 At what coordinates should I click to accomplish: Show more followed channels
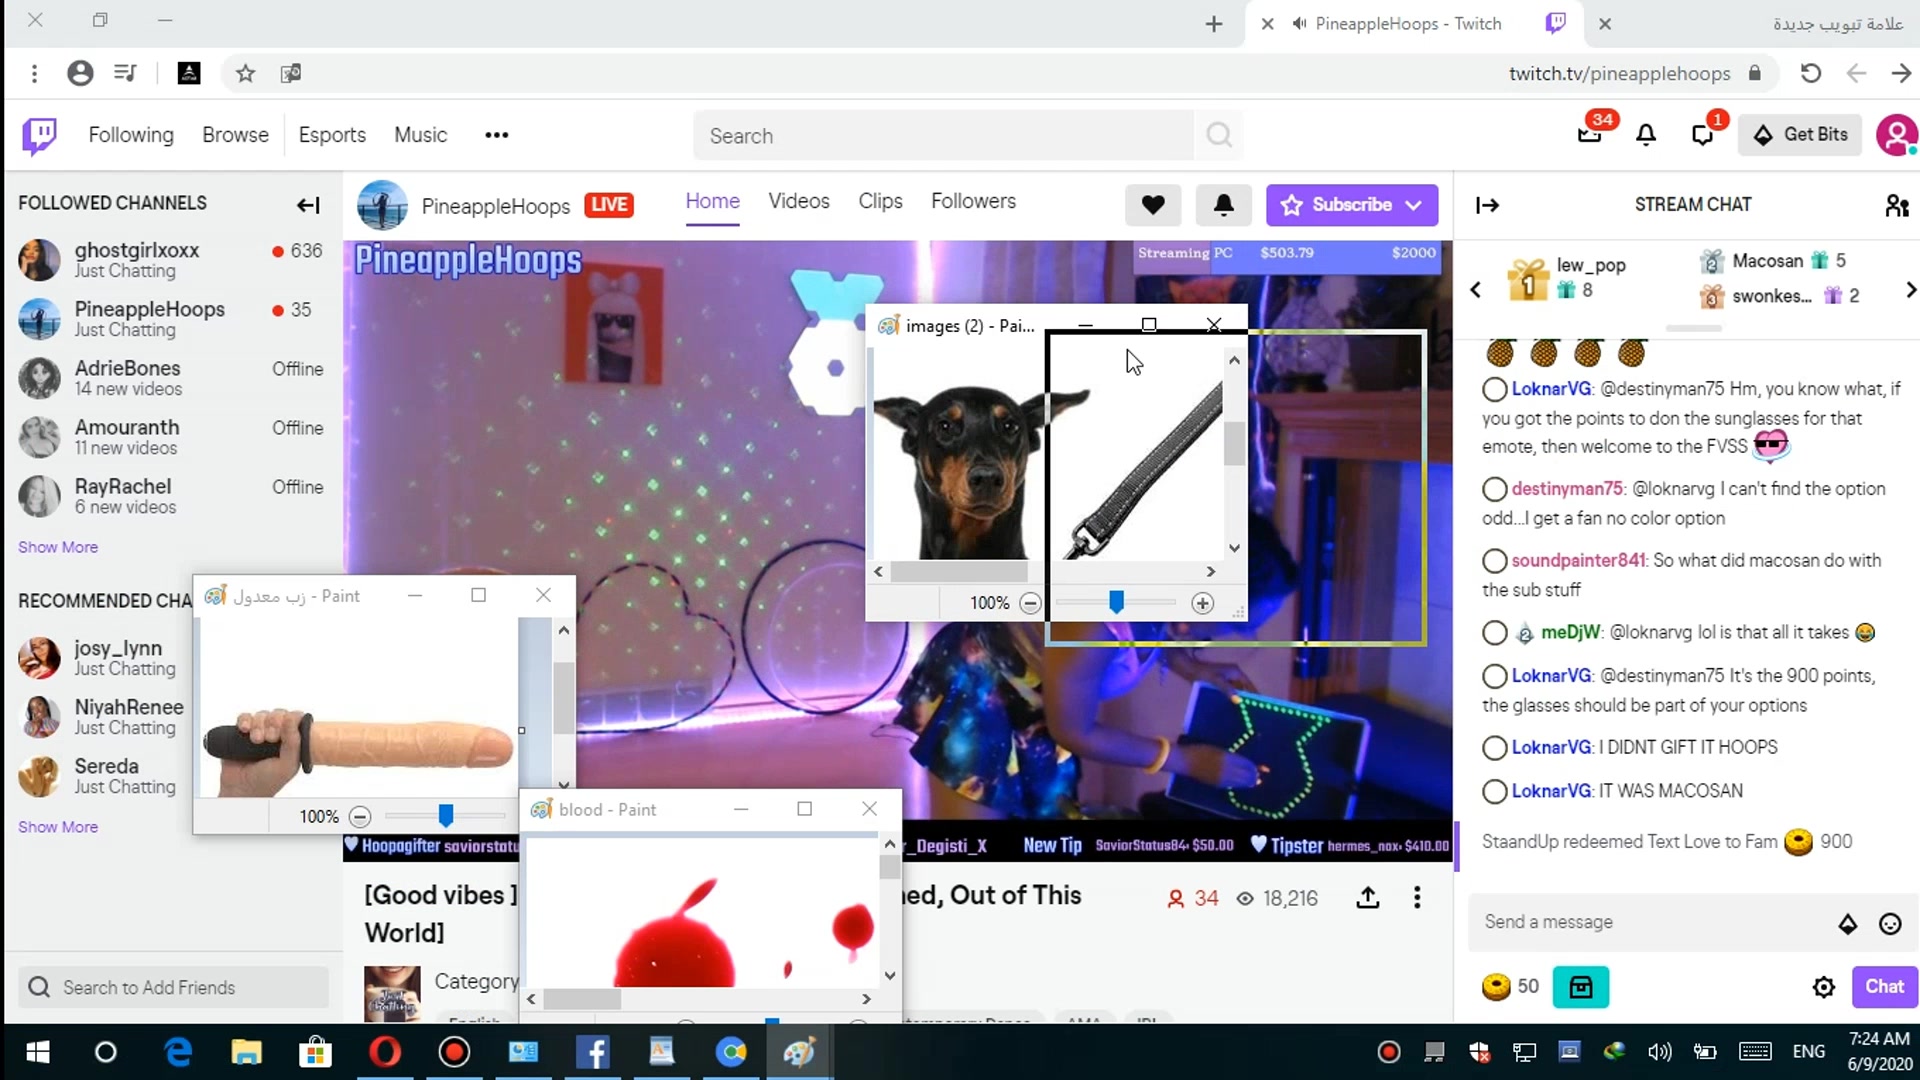[x=58, y=547]
